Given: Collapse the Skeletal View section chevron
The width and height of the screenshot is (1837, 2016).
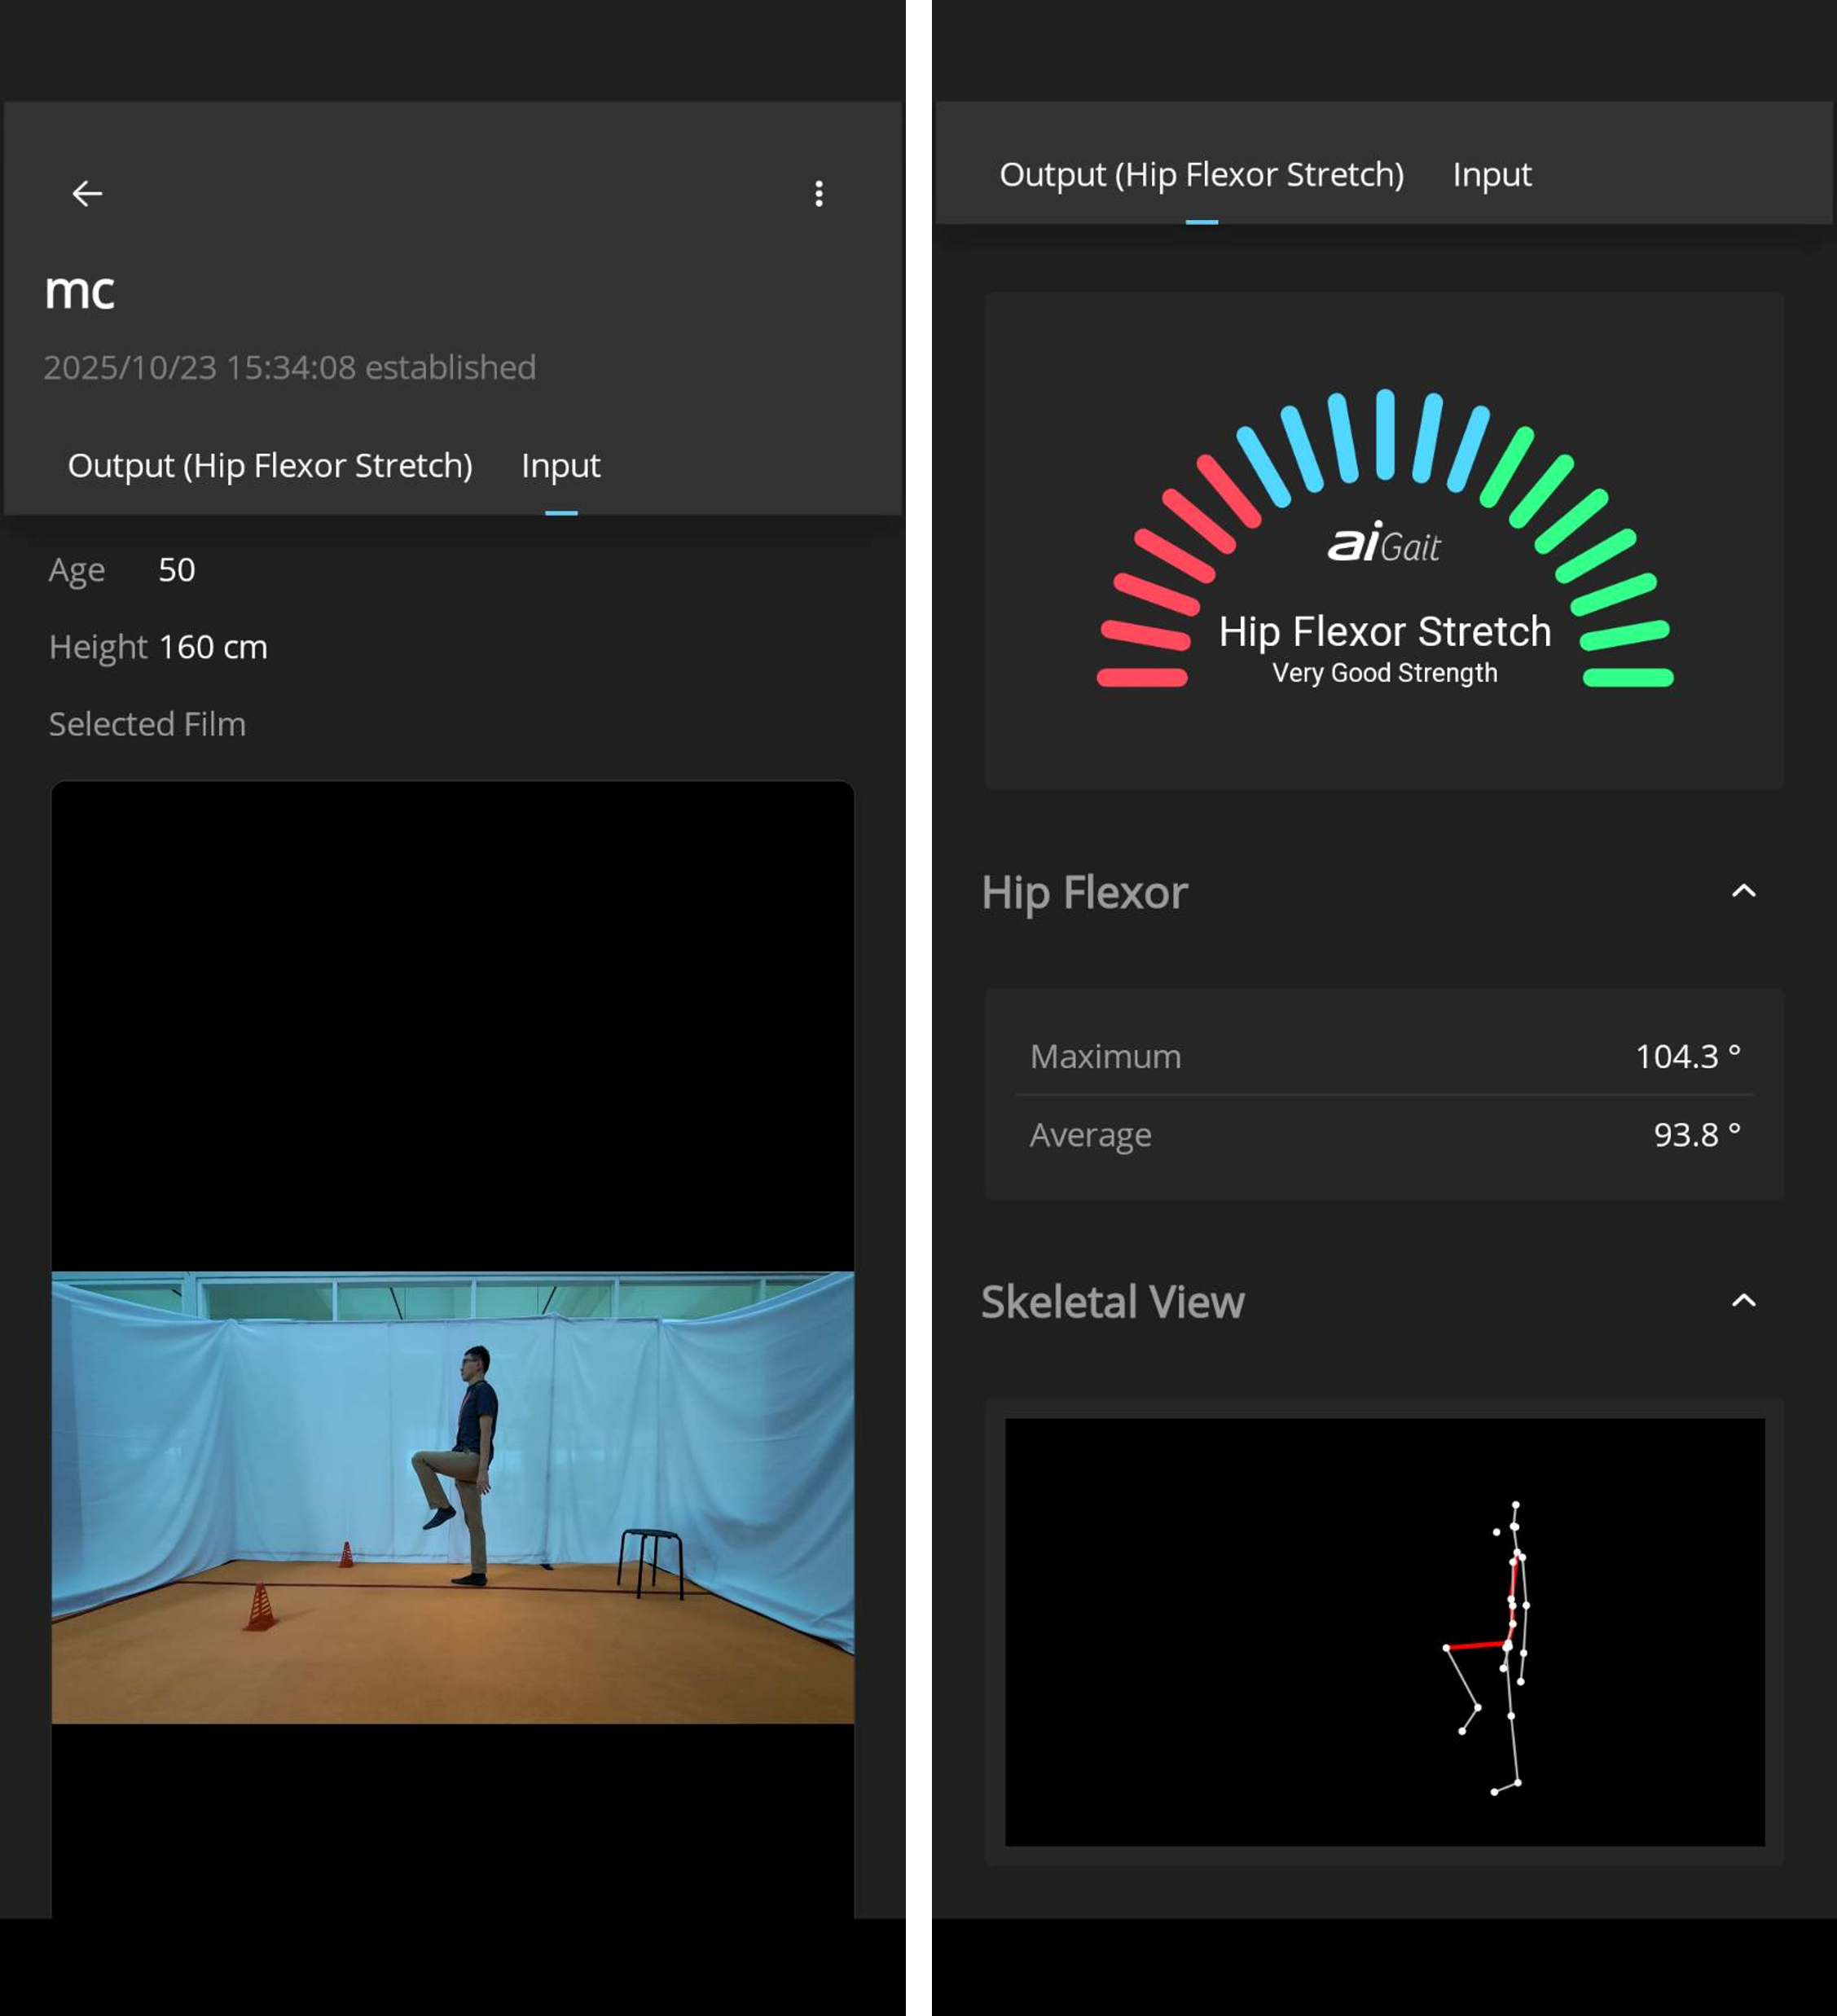Looking at the screenshot, I should click(1743, 1301).
